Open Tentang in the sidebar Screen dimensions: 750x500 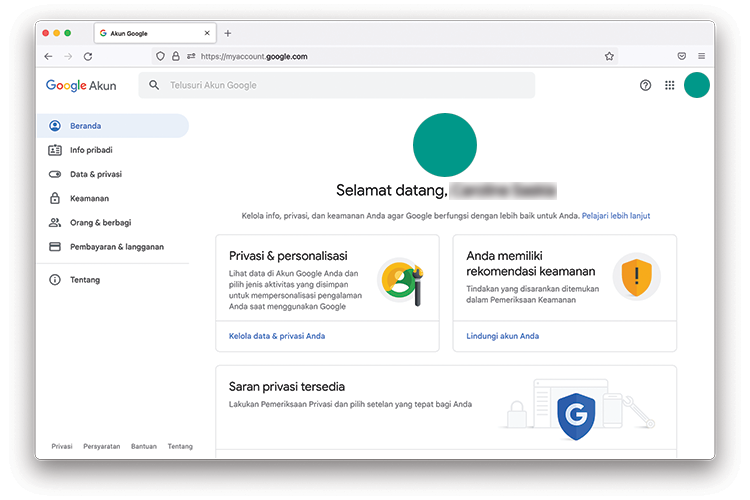click(x=113, y=279)
